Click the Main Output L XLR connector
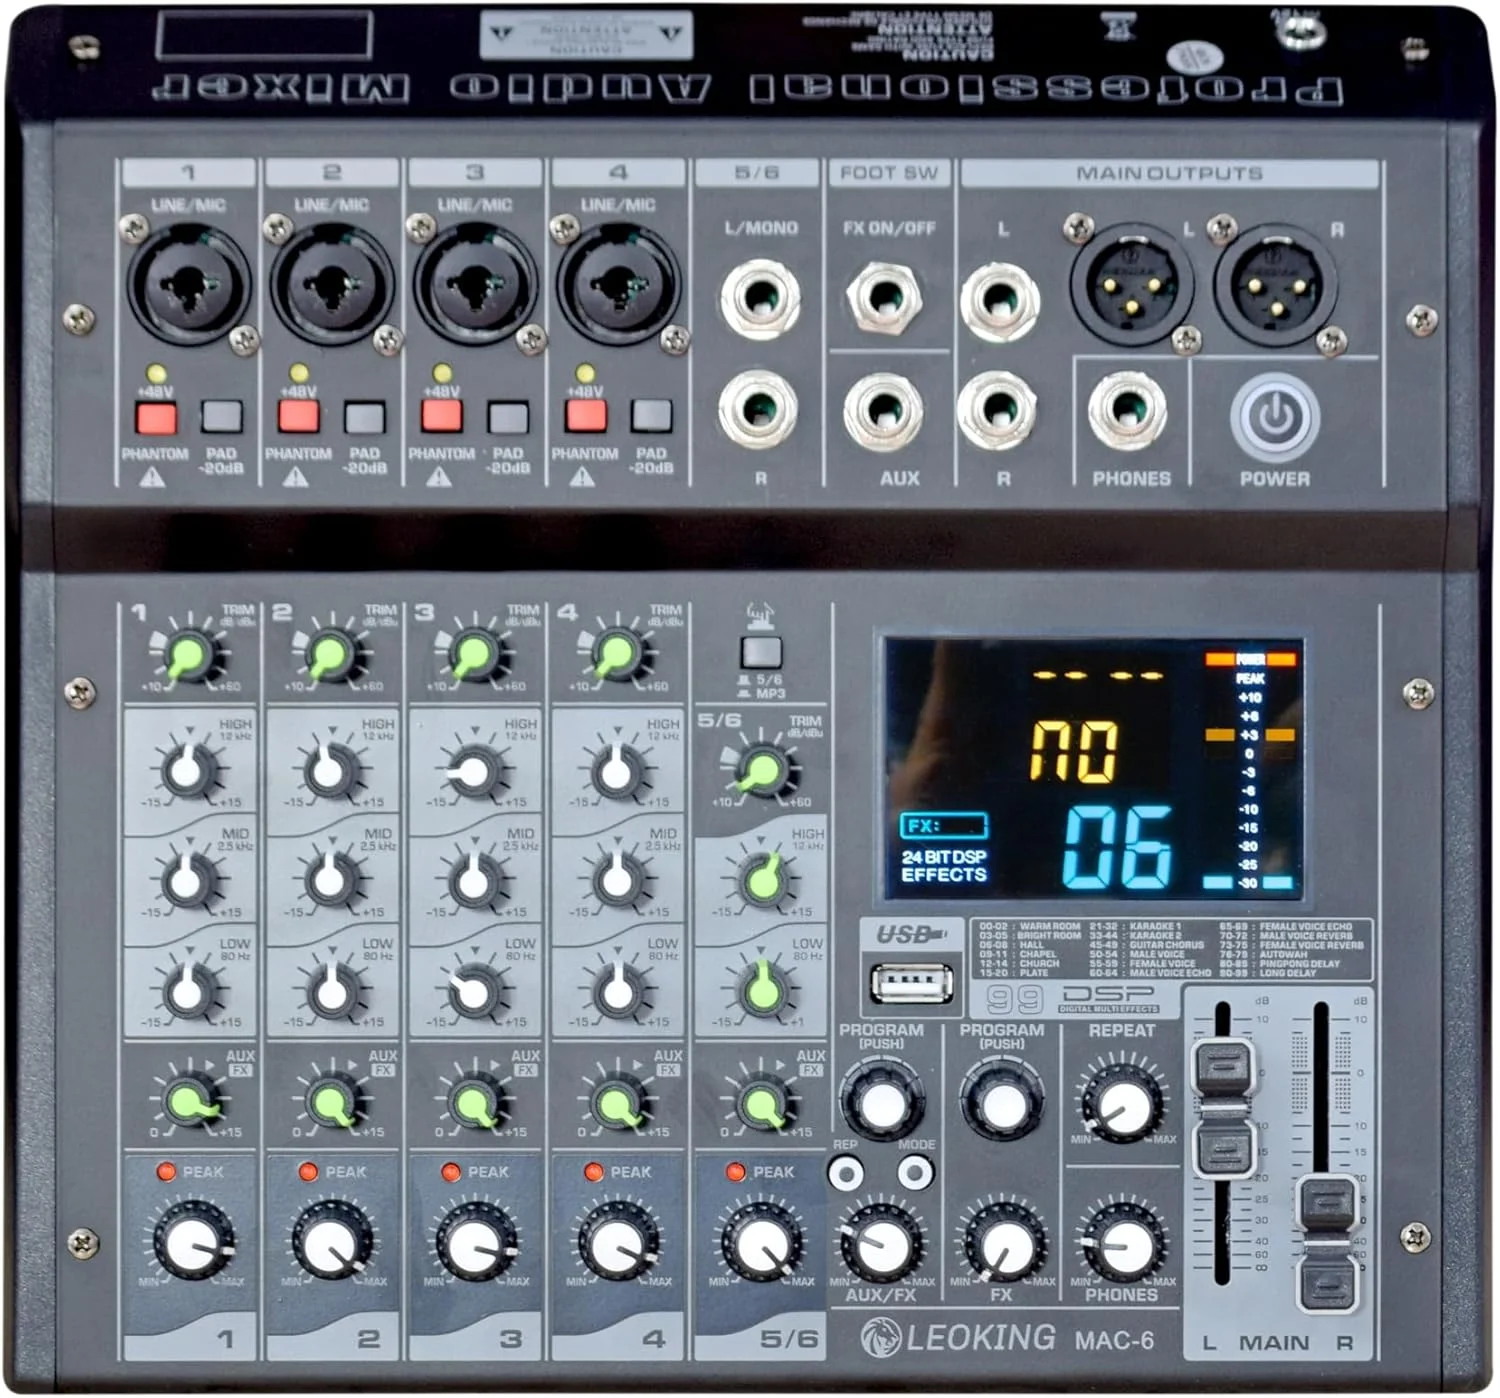 click(1132, 284)
